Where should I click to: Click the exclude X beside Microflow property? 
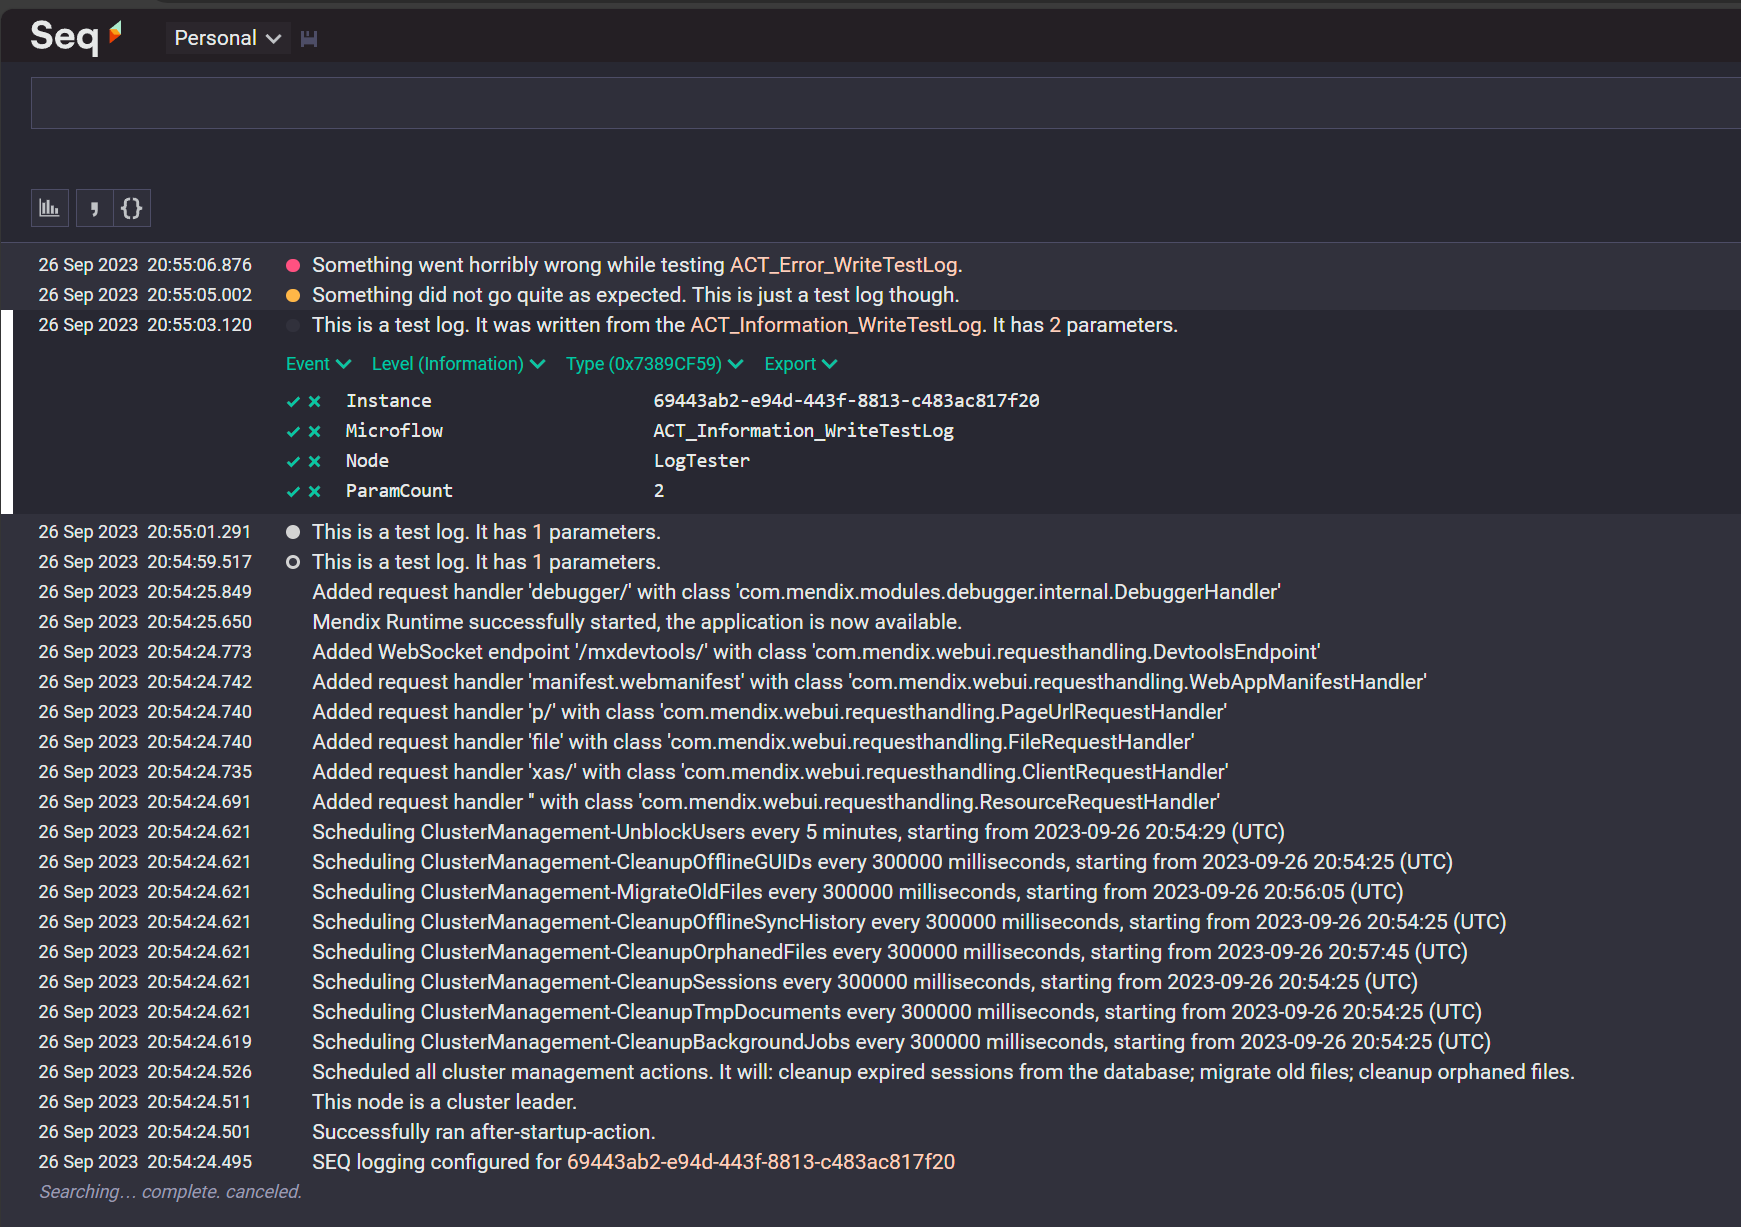[314, 431]
